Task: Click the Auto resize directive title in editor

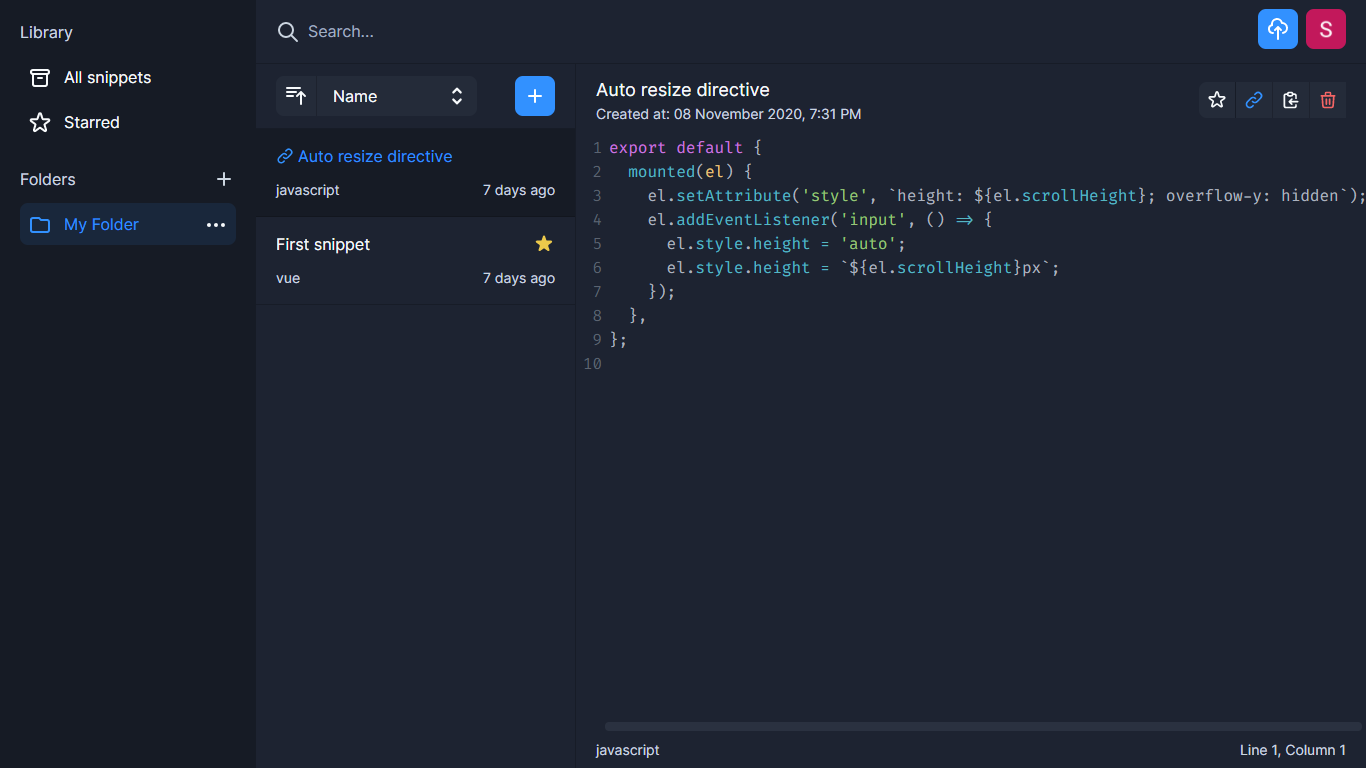Action: (683, 90)
